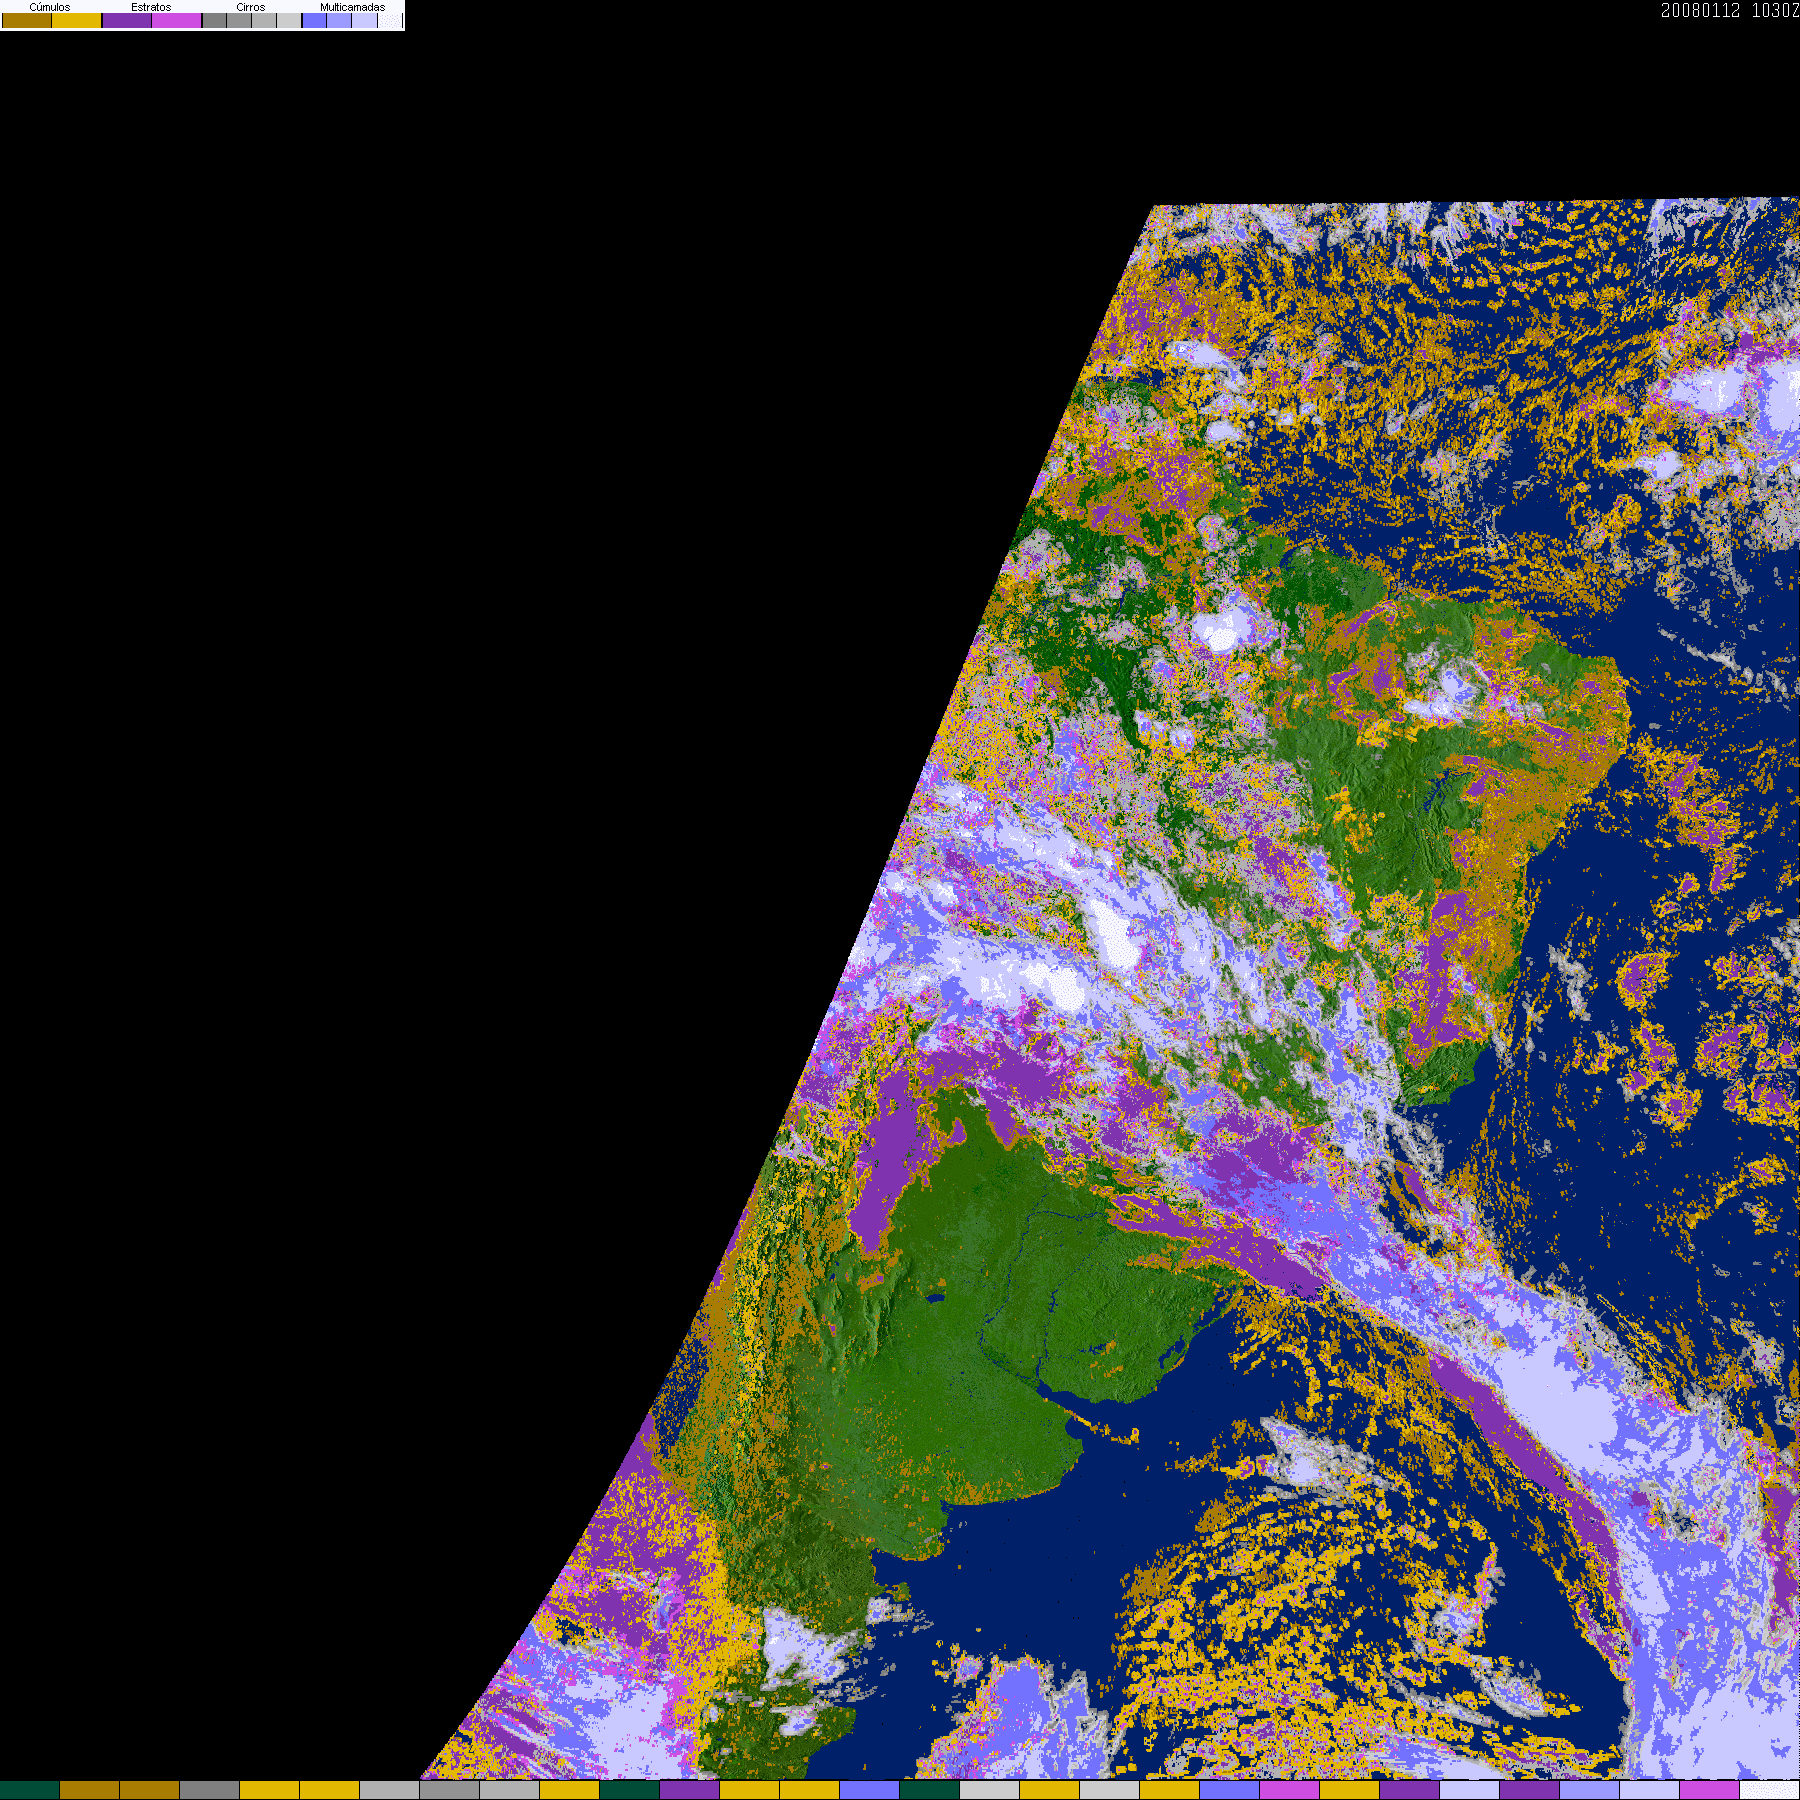1800x1800 pixels.
Task: Select the dark purple Estratos legend swatch
Action: pyautogui.click(x=127, y=20)
